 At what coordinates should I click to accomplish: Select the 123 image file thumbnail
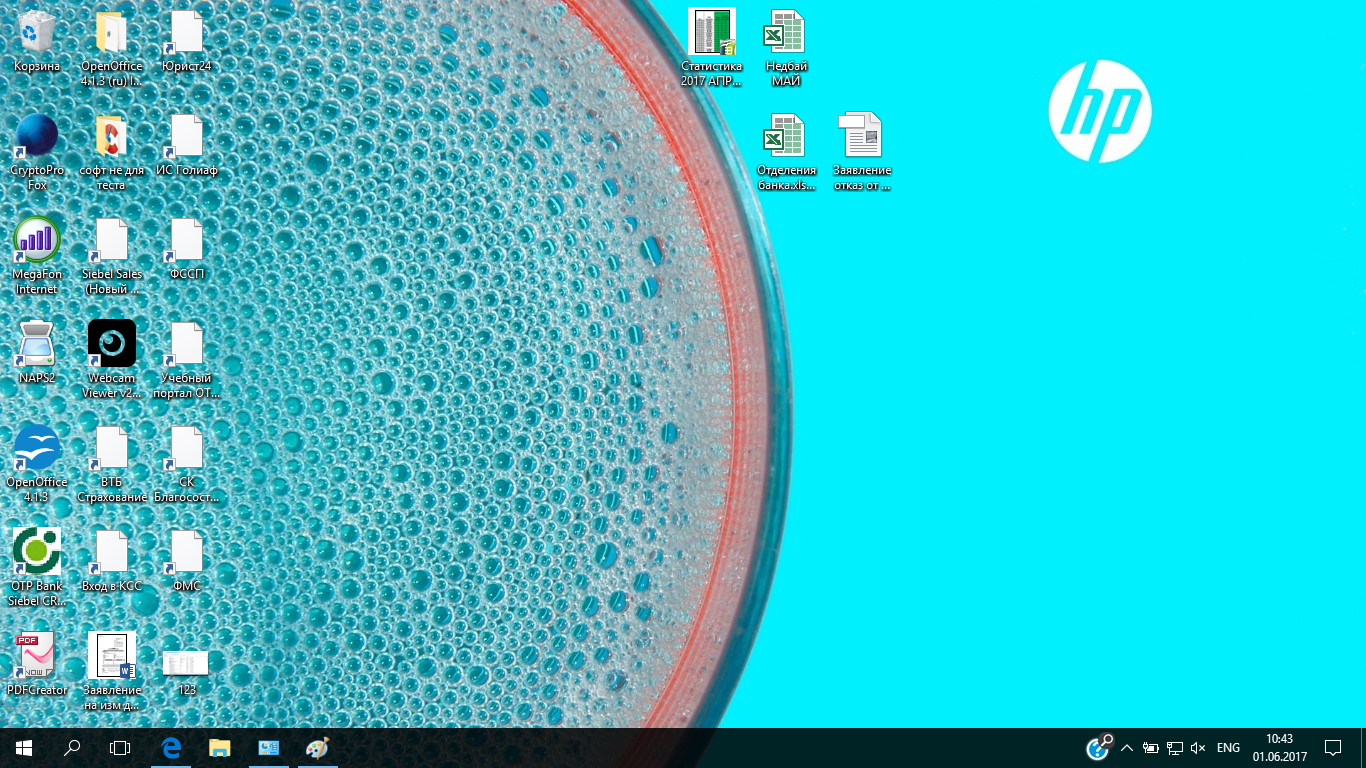tap(186, 662)
